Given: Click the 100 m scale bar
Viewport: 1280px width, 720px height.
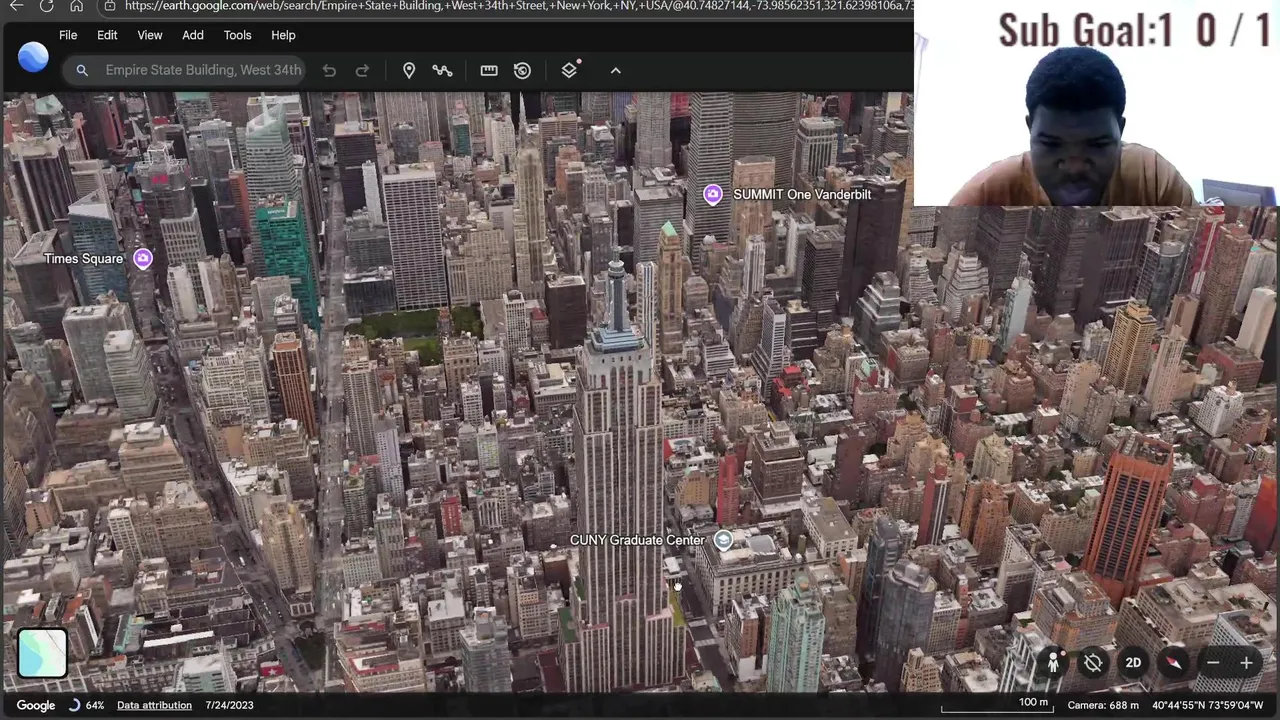Looking at the screenshot, I should [995, 706].
